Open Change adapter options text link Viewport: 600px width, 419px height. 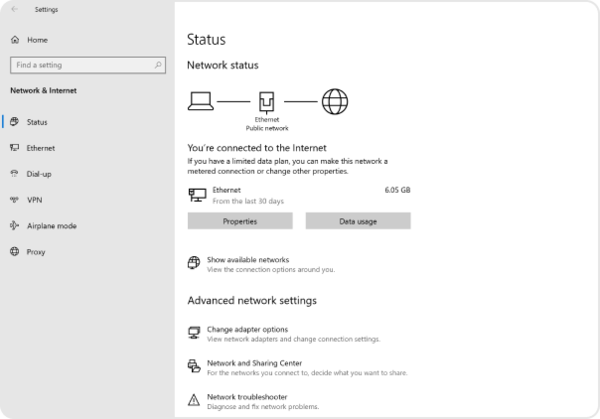tap(247, 329)
